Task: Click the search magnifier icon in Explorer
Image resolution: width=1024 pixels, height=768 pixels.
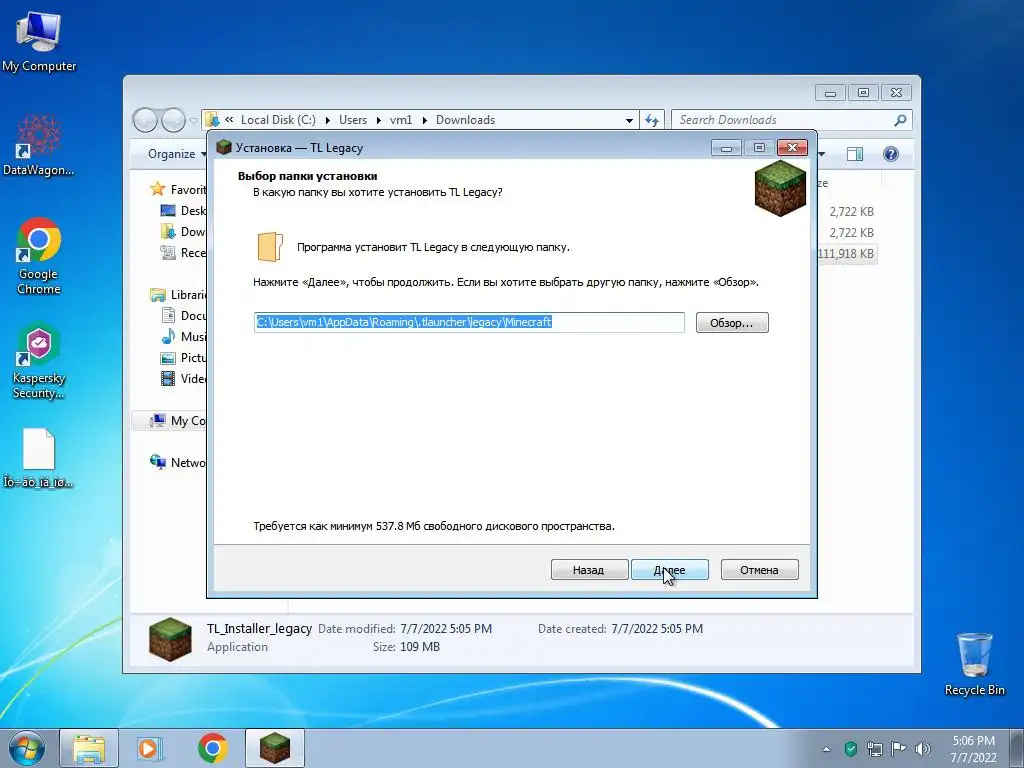Action: pos(901,120)
